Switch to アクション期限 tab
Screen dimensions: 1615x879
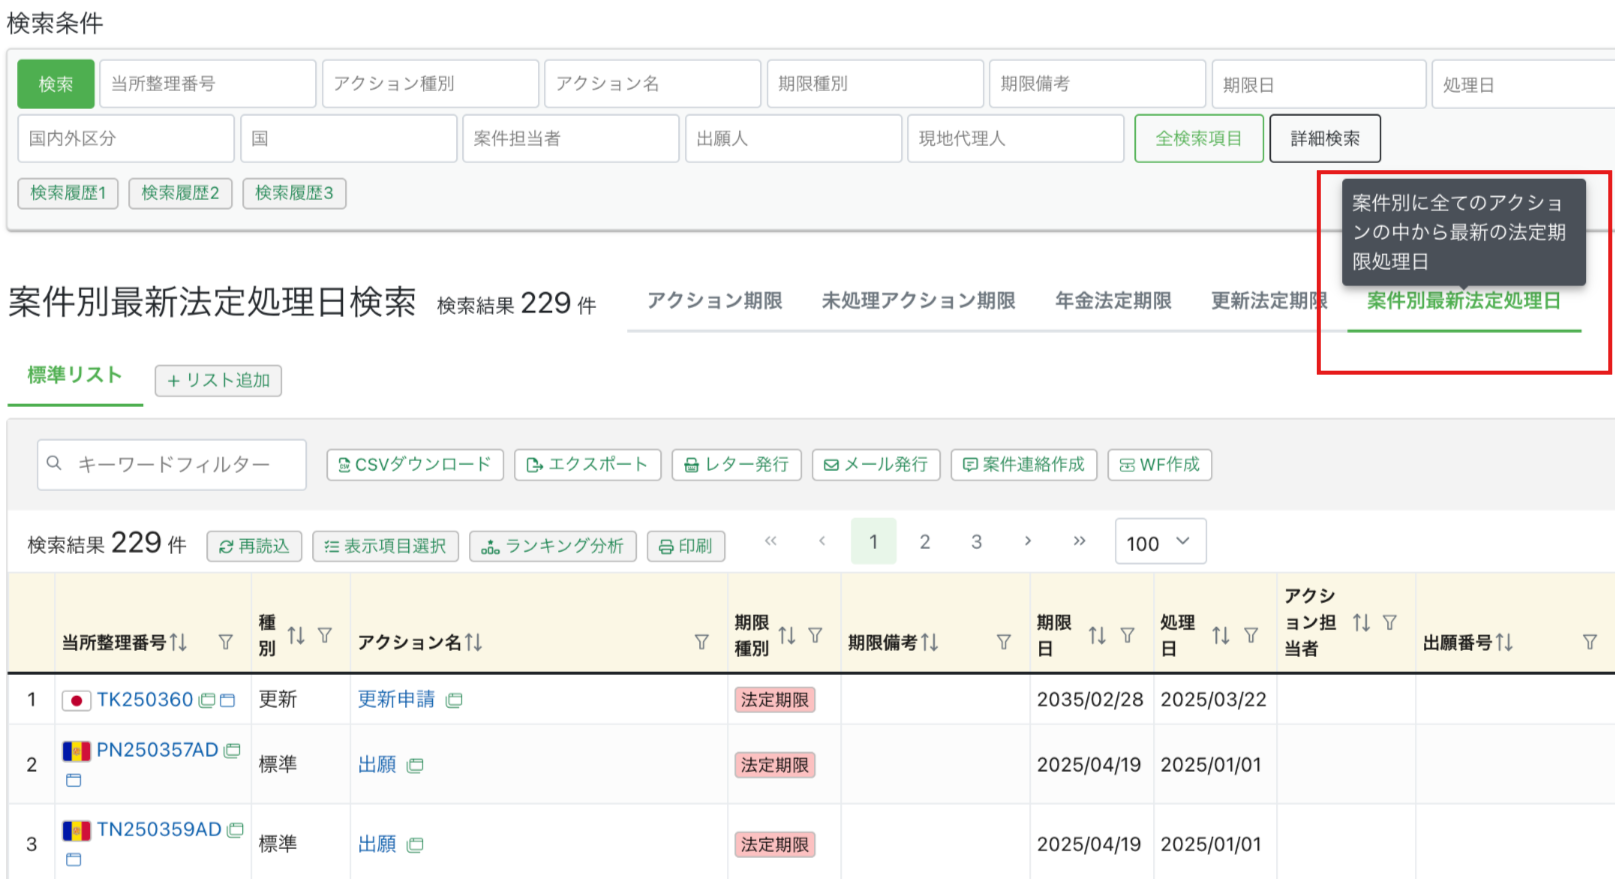pos(715,300)
